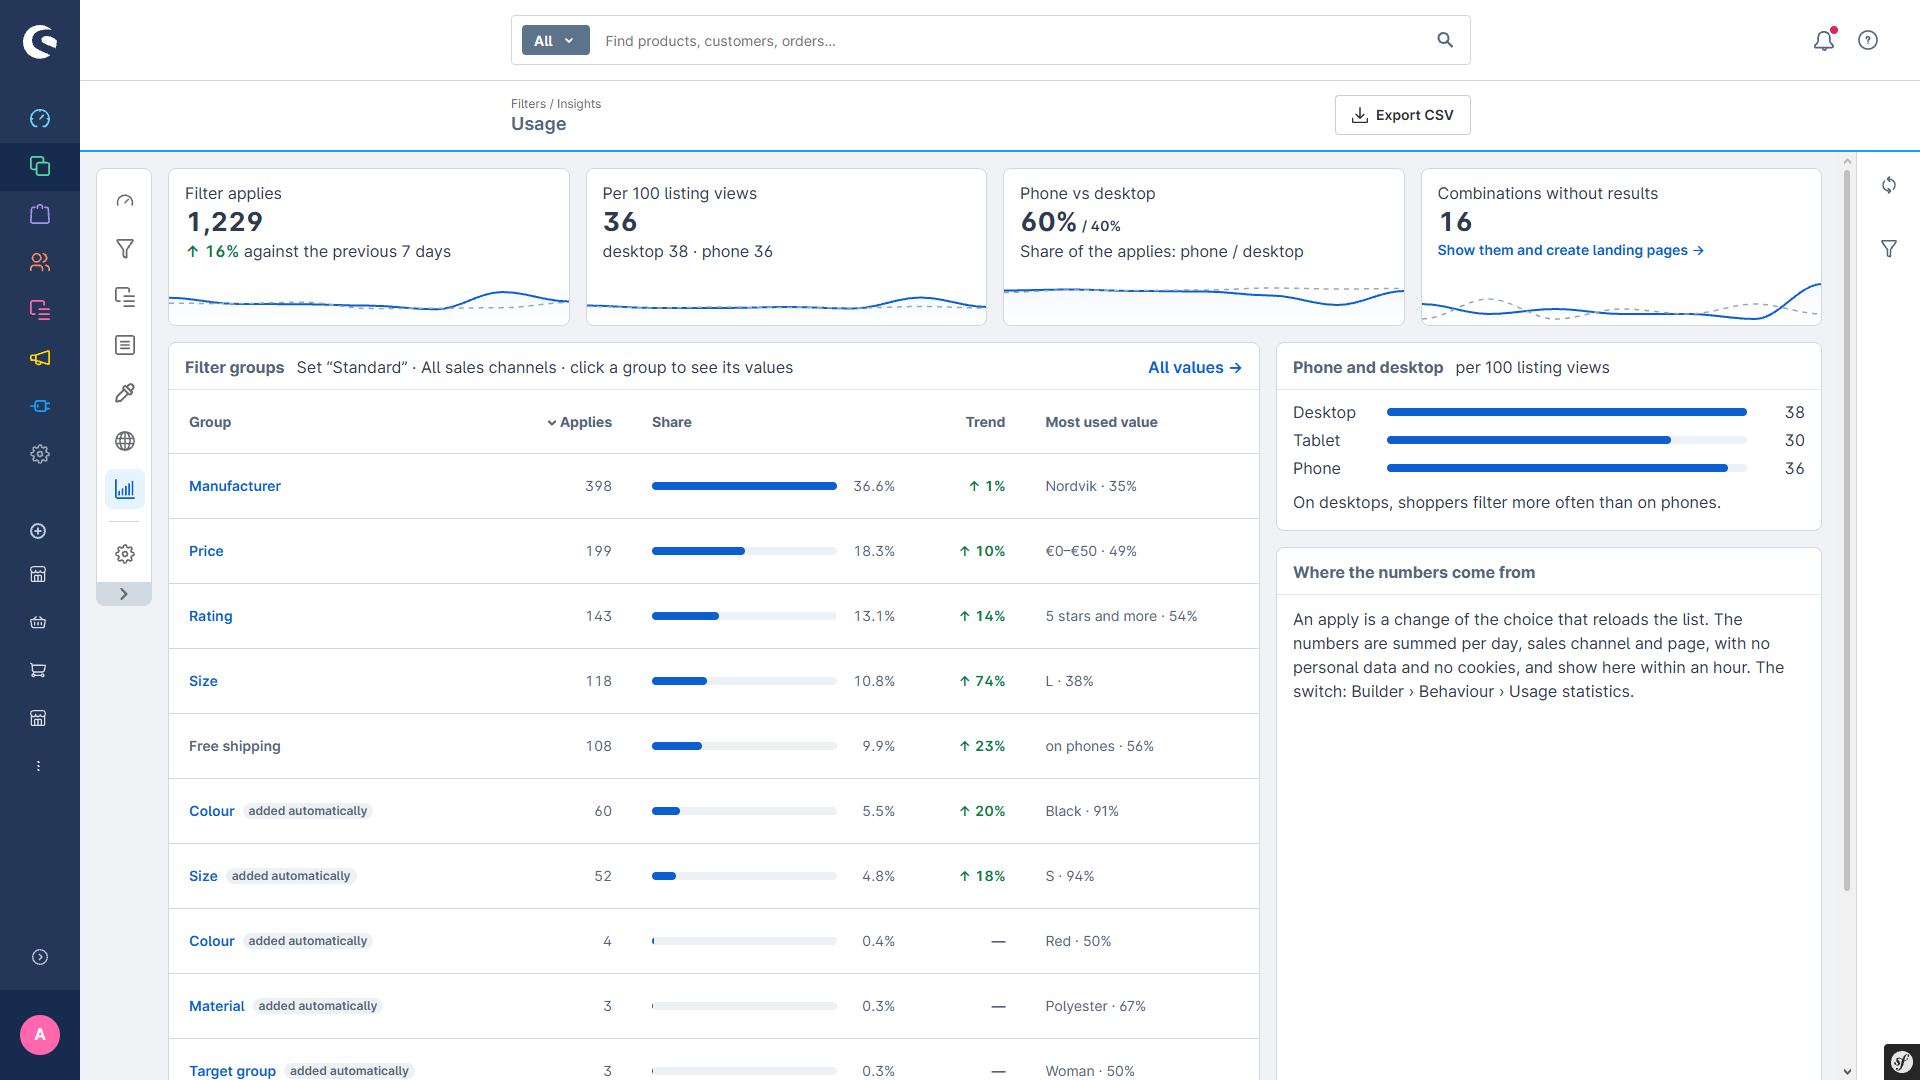Expand the plugin sidebar with chevron
This screenshot has height=1080, width=1920.
[124, 594]
